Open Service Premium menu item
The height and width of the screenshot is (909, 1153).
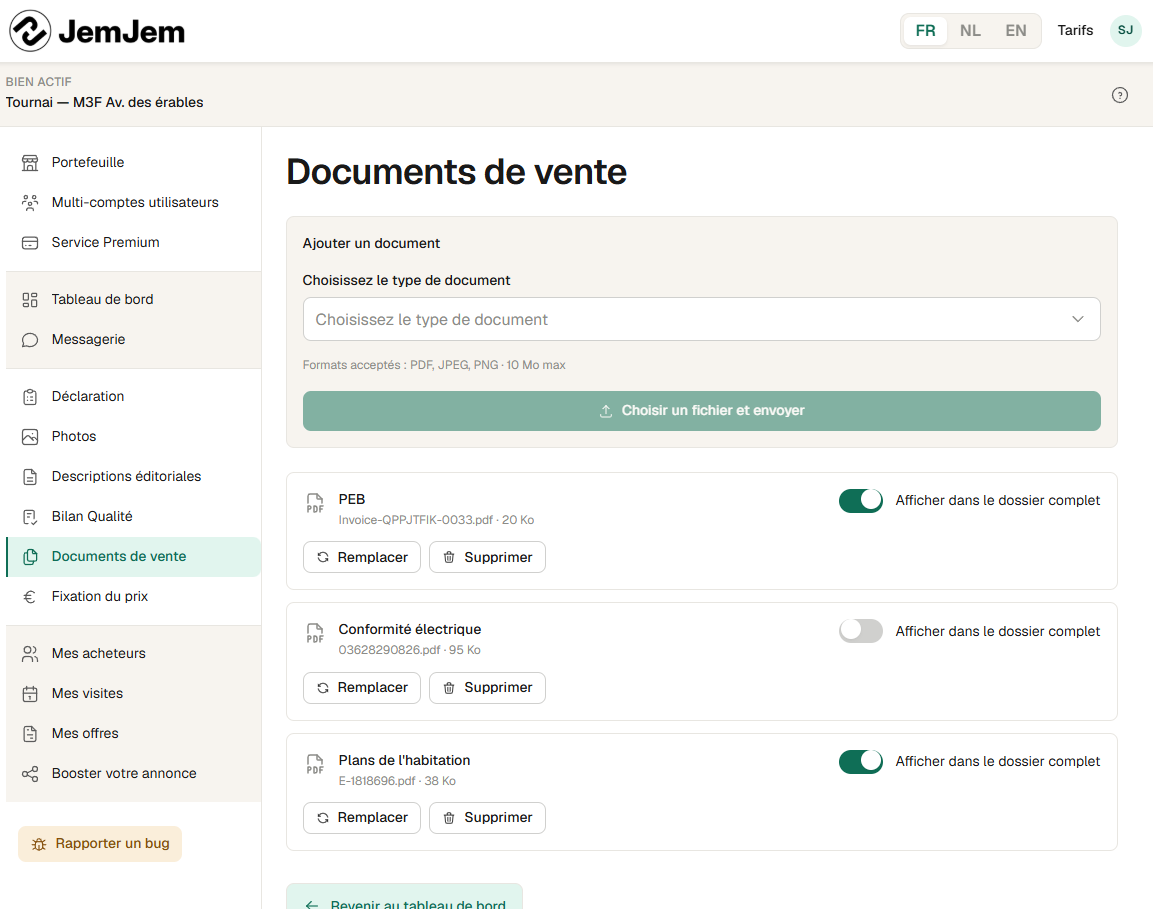click(x=133, y=243)
